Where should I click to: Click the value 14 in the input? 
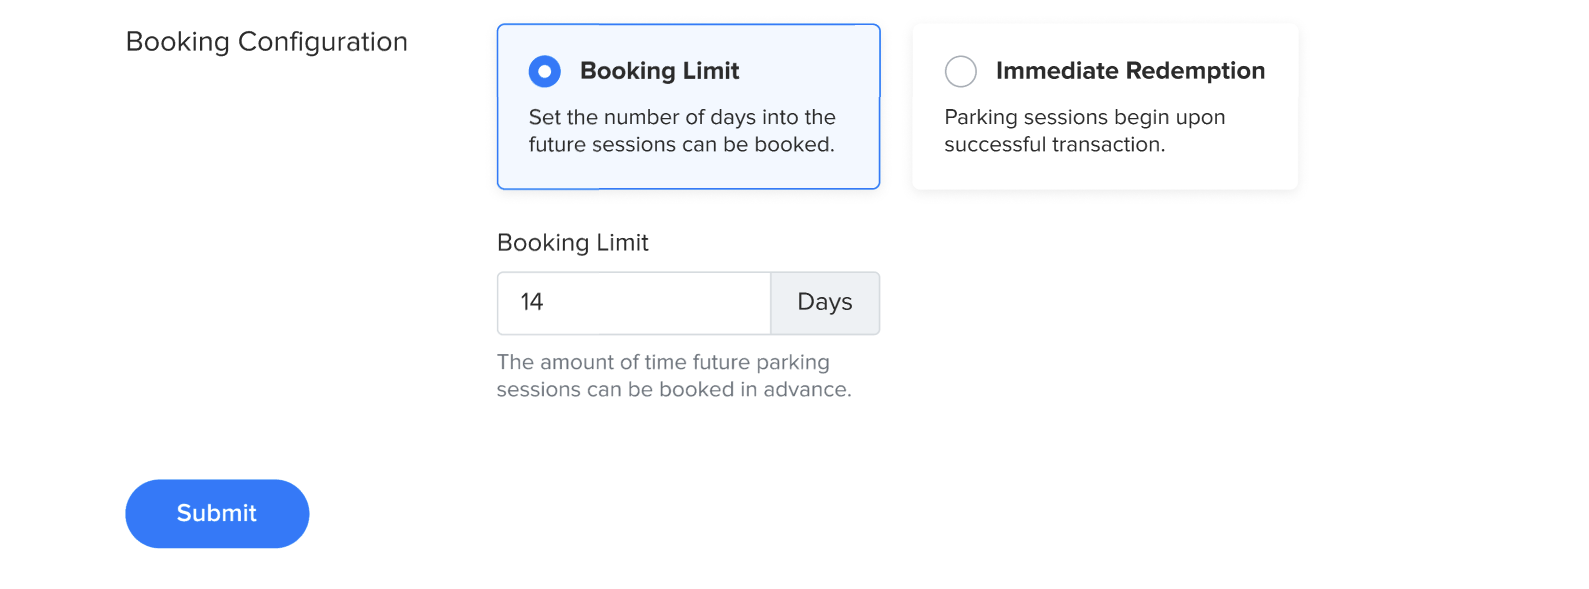[532, 302]
